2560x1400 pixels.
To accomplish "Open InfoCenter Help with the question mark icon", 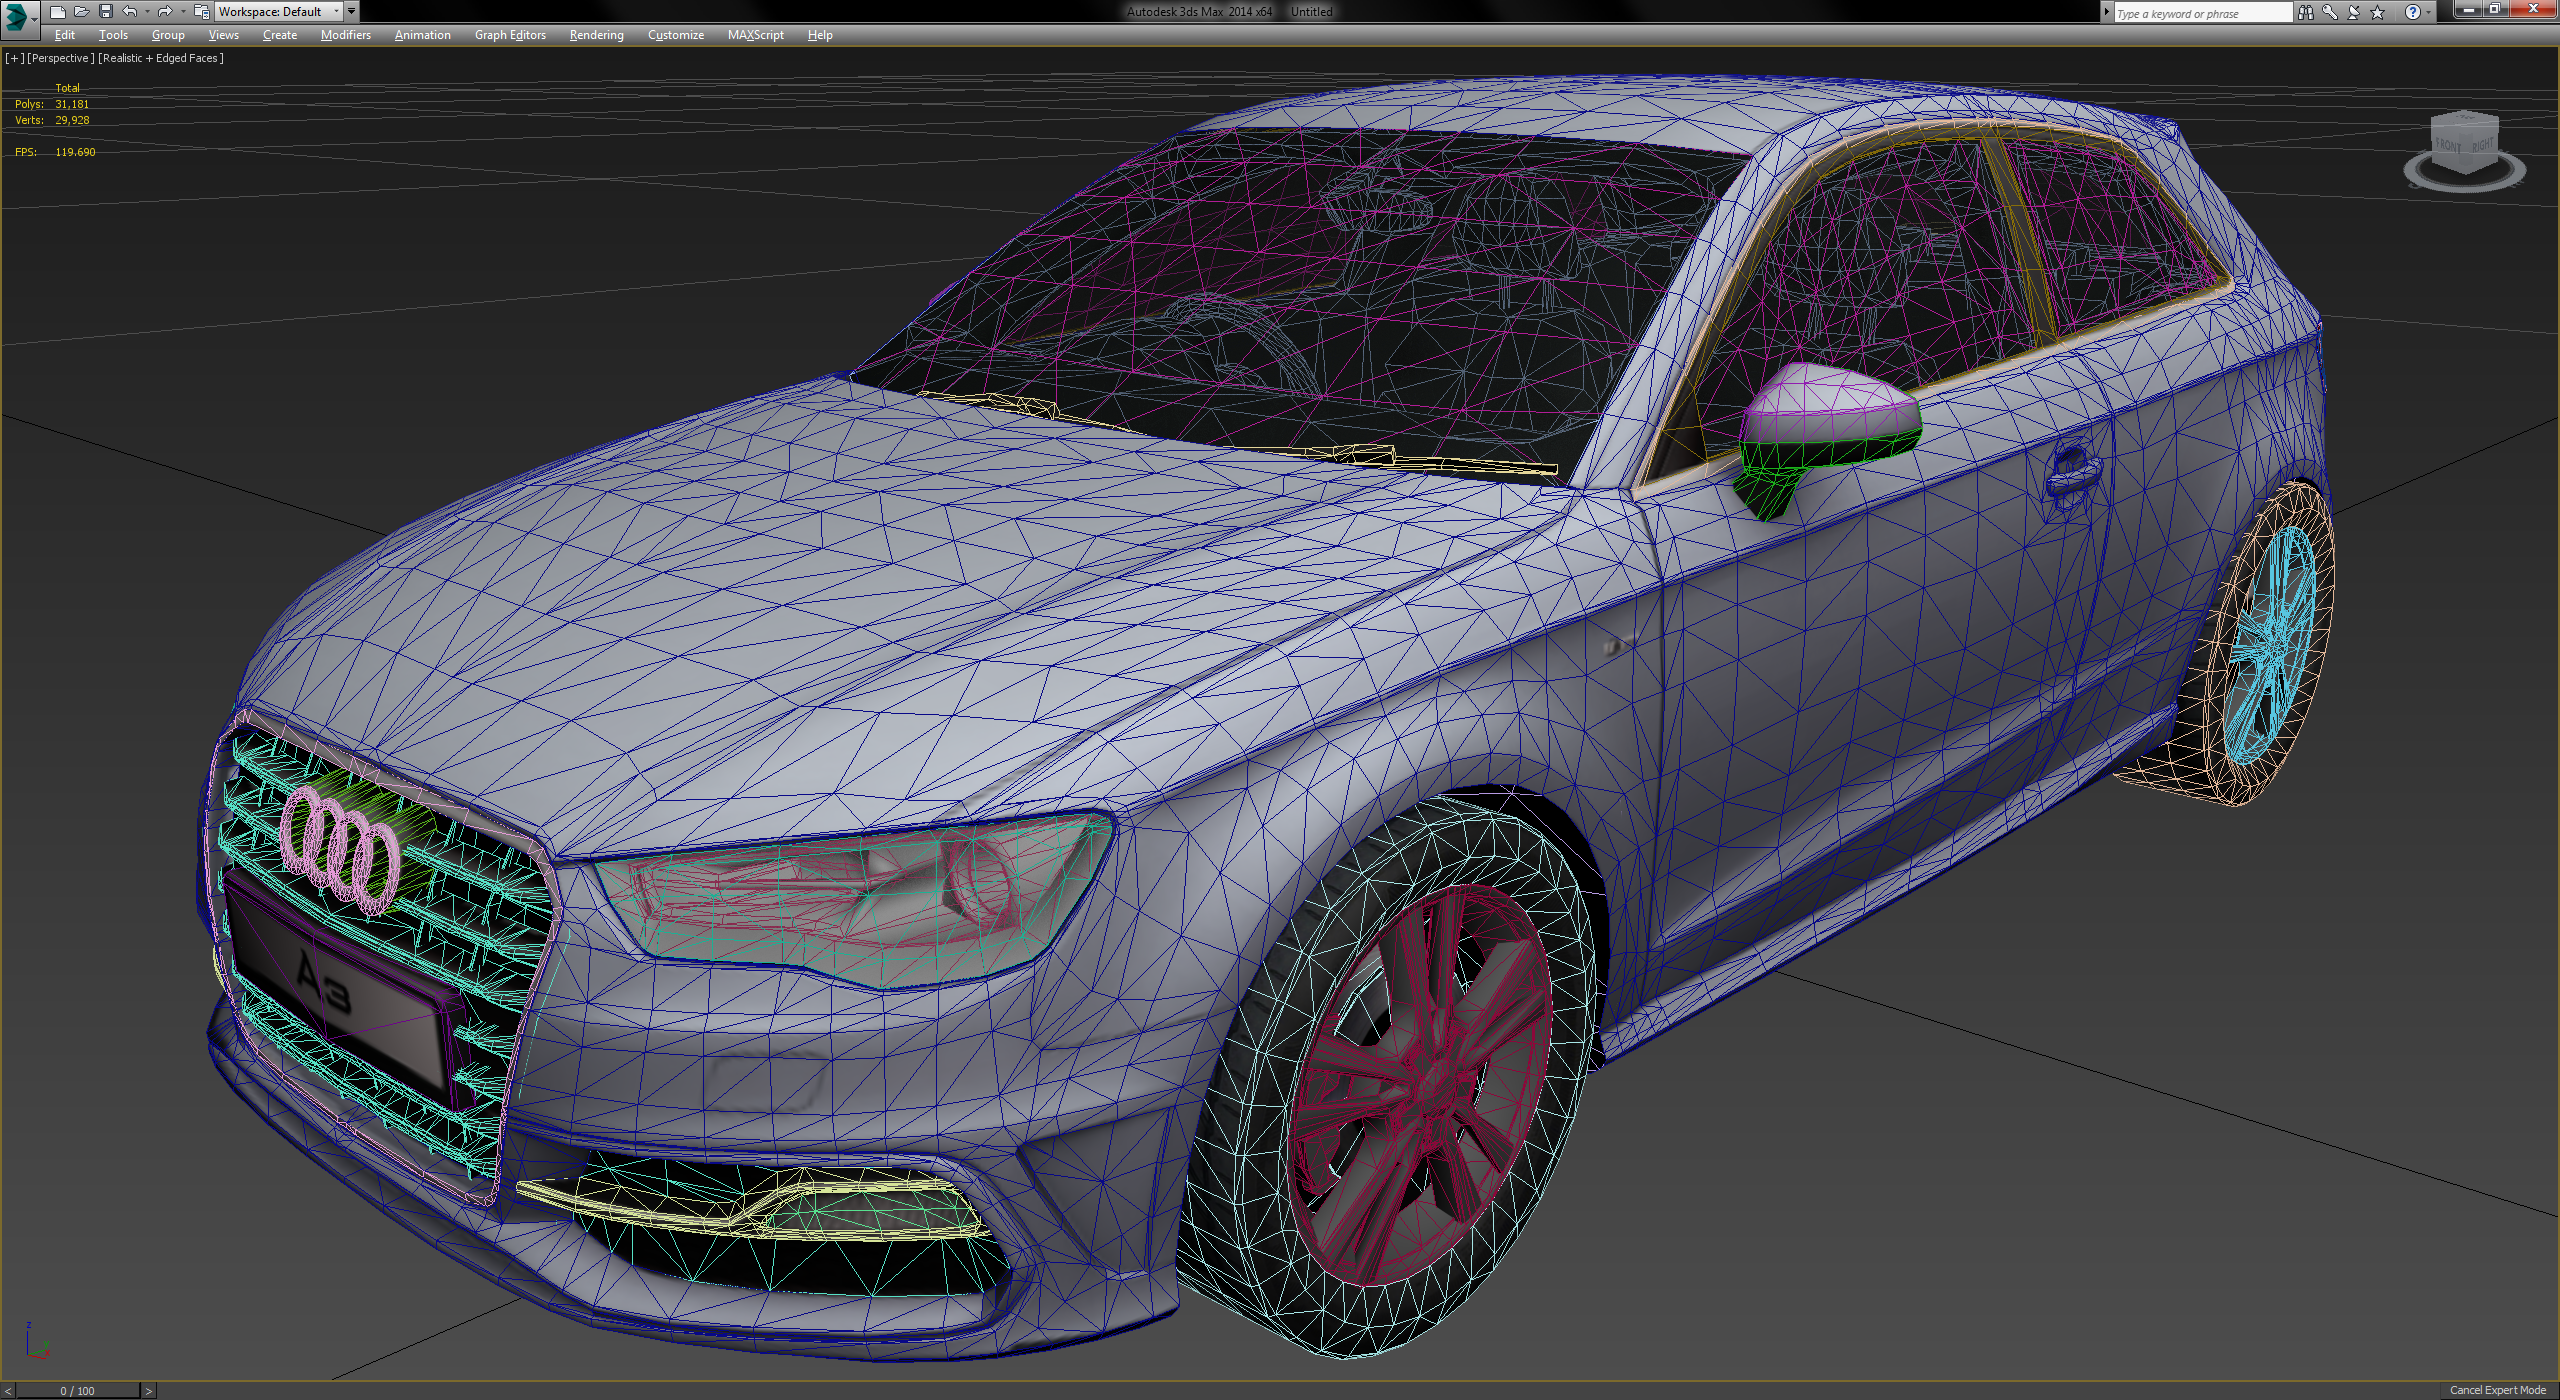I will coord(2413,12).
